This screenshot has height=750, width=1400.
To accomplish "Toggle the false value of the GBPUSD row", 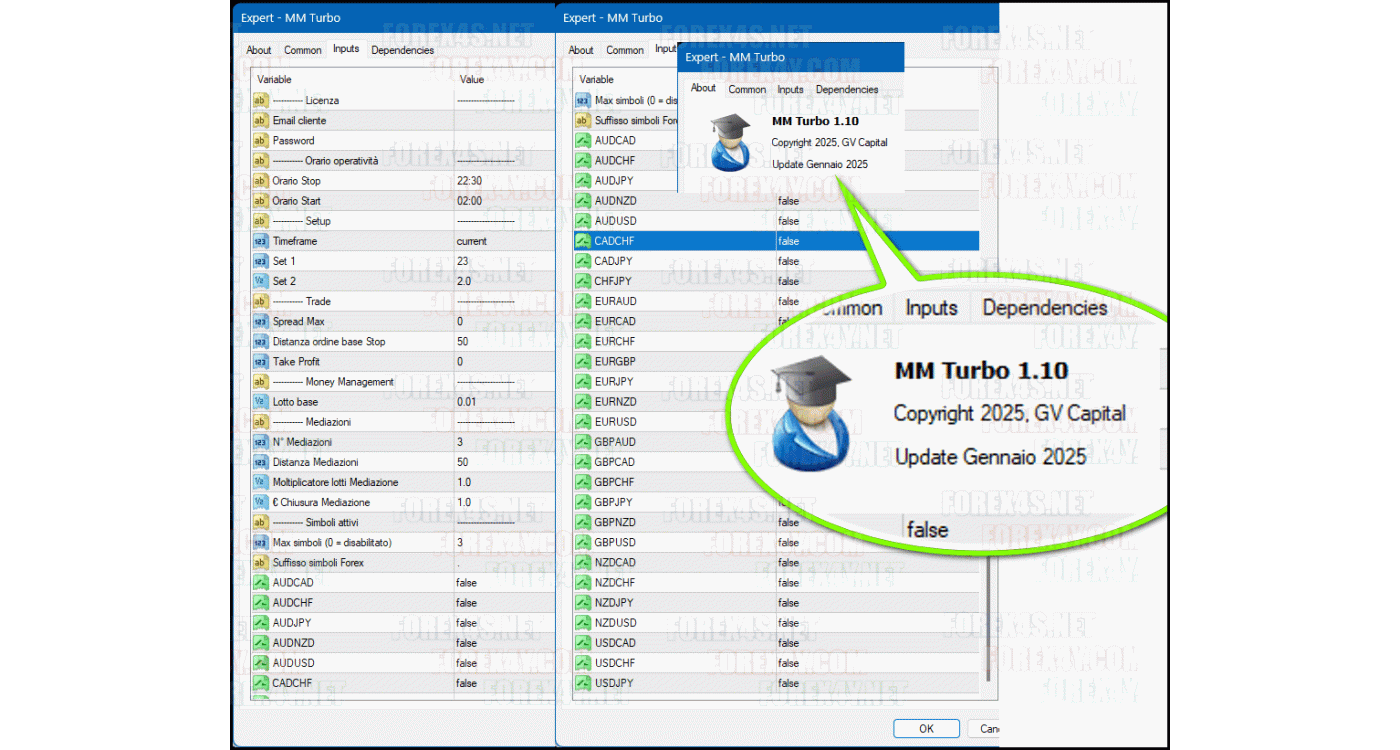I will pos(789,542).
